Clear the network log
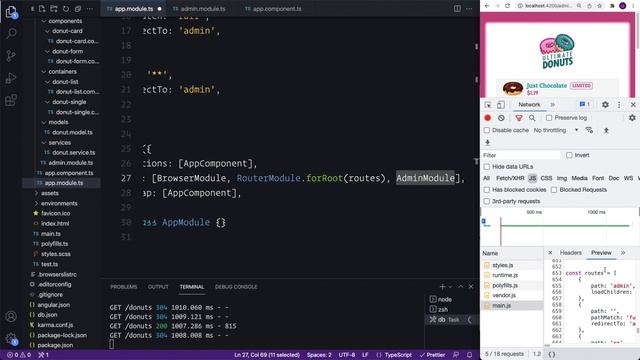This screenshot has height=360, width=640. click(501, 118)
